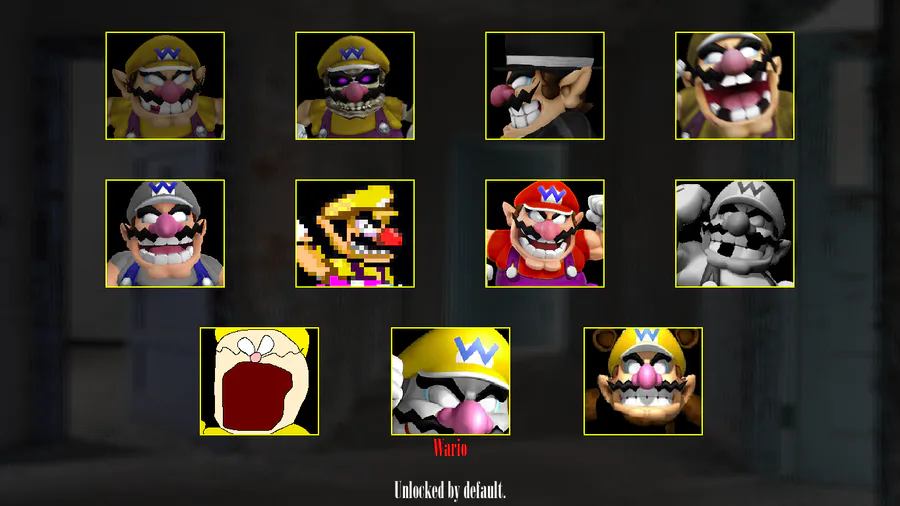Select the retro sprite Wario with red nose
Image resolution: width=900 pixels, height=506 pixels.
[355, 233]
